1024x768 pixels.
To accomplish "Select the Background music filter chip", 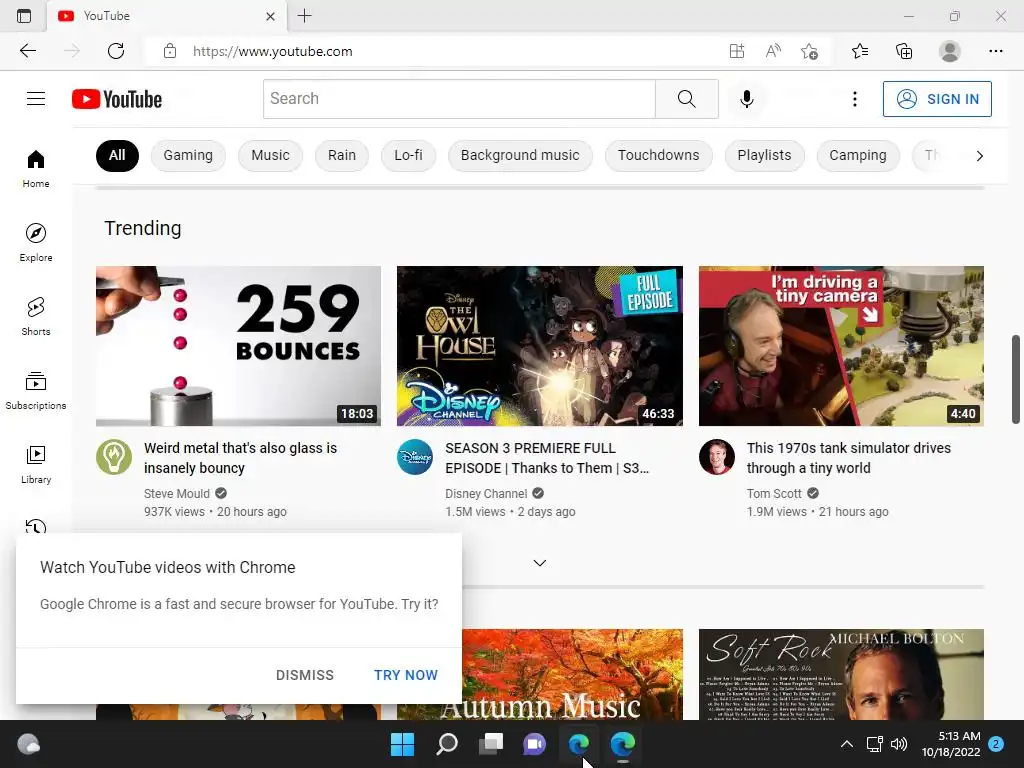I will [520, 155].
